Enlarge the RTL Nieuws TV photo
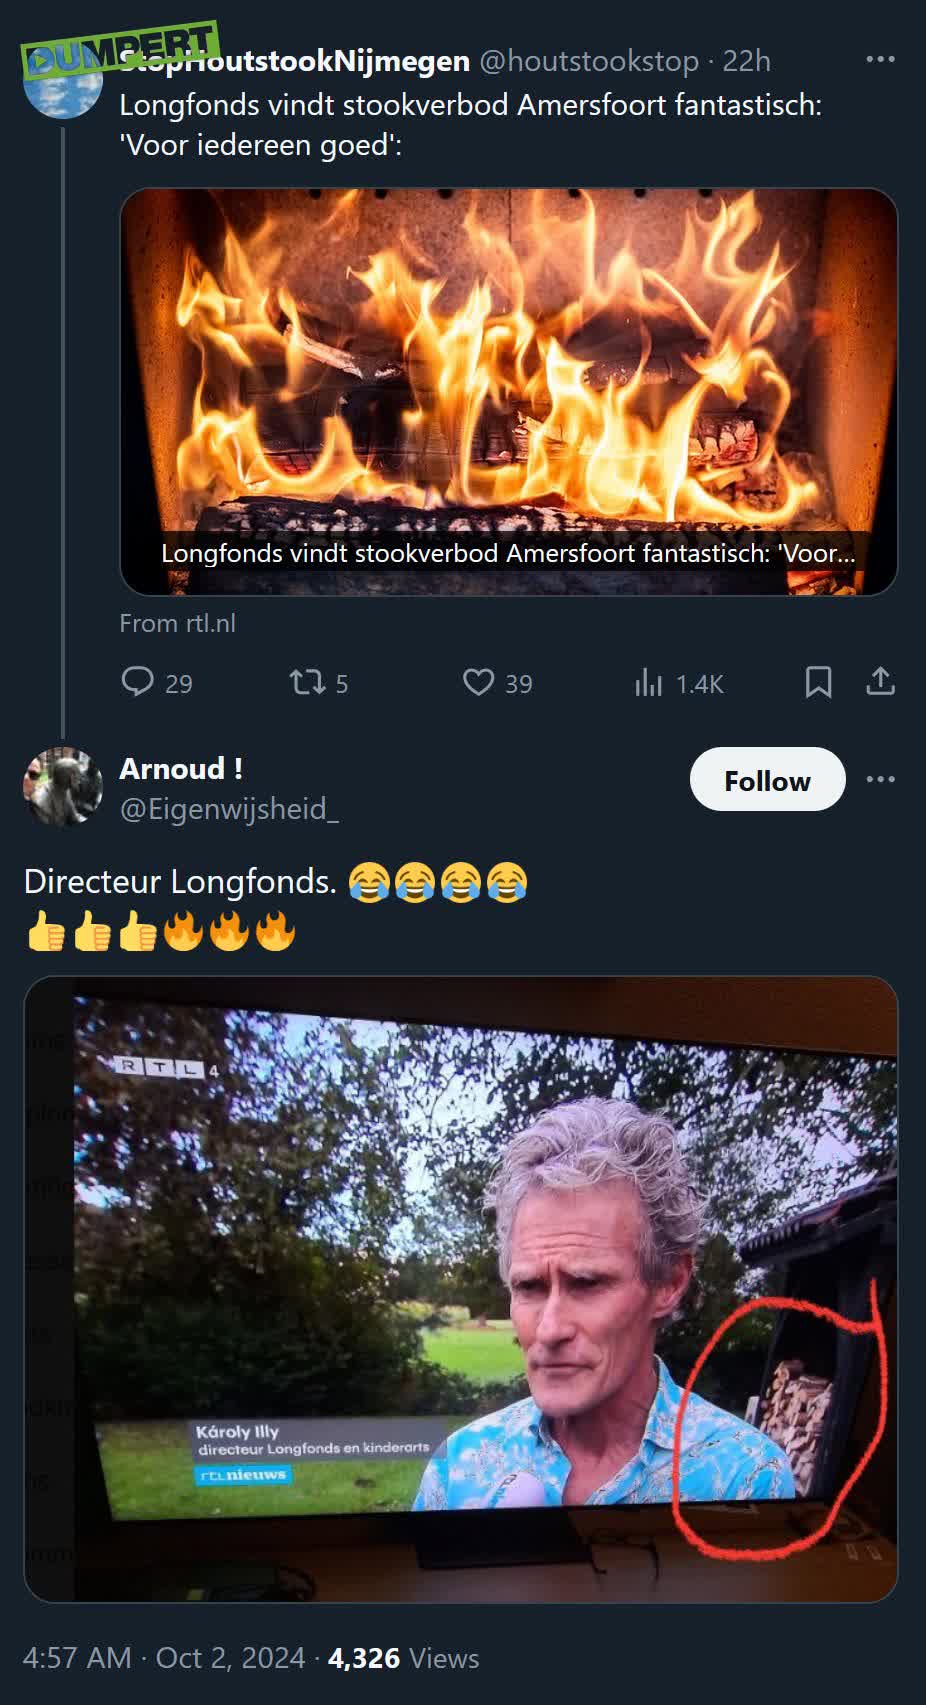 tap(460, 1288)
